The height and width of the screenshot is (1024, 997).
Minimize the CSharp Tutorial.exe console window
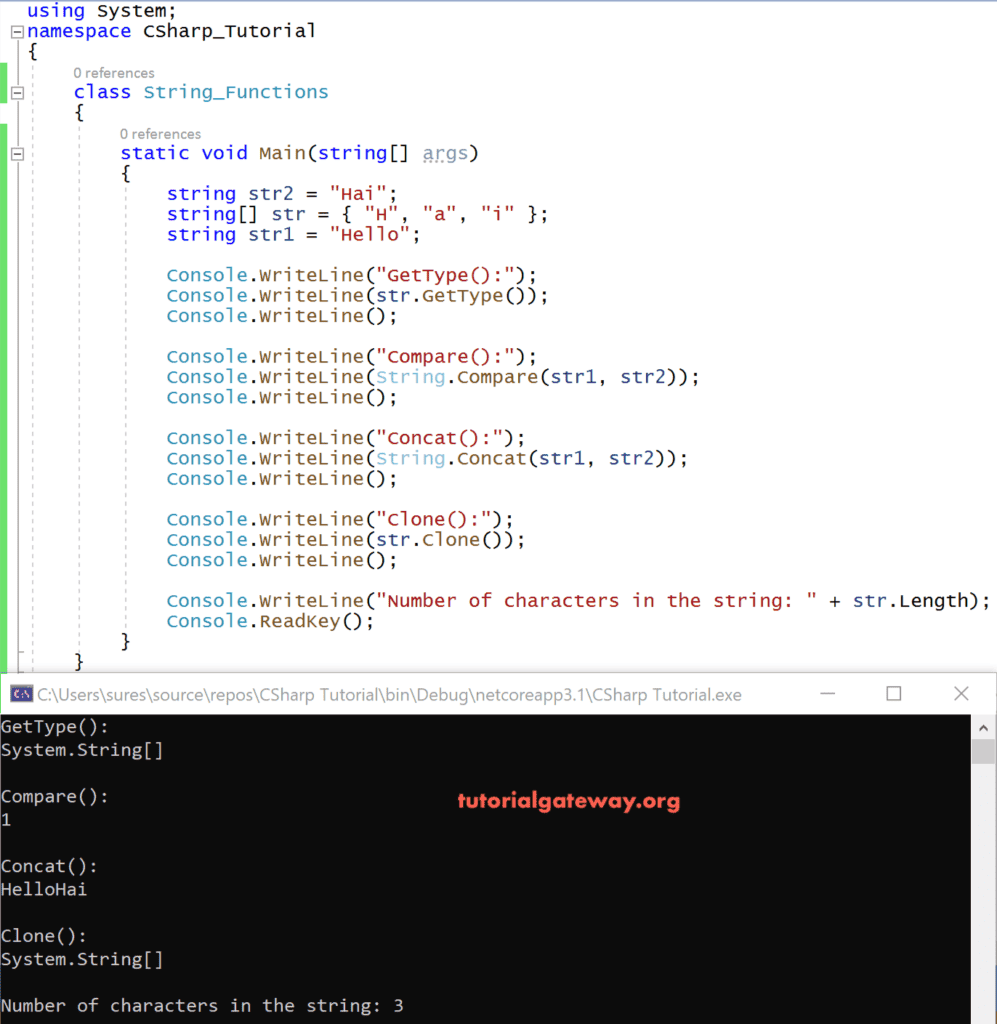point(828,694)
